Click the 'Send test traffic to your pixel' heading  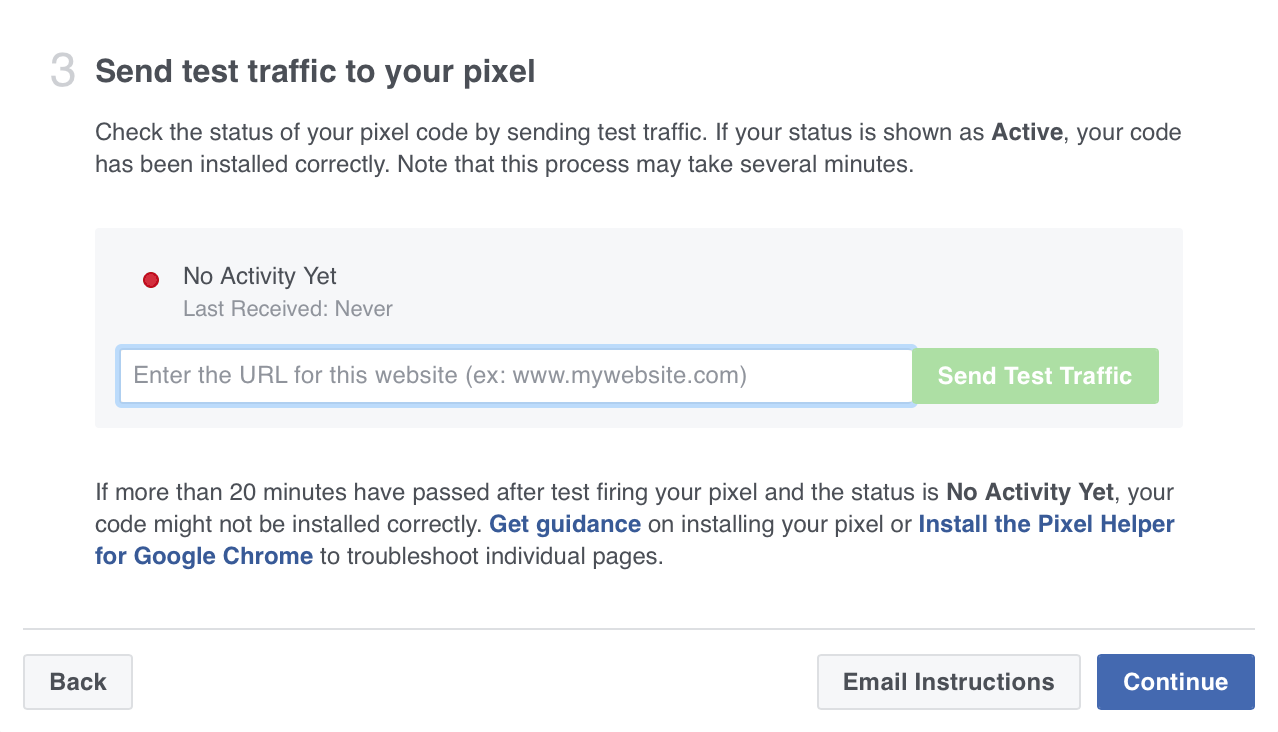click(315, 72)
